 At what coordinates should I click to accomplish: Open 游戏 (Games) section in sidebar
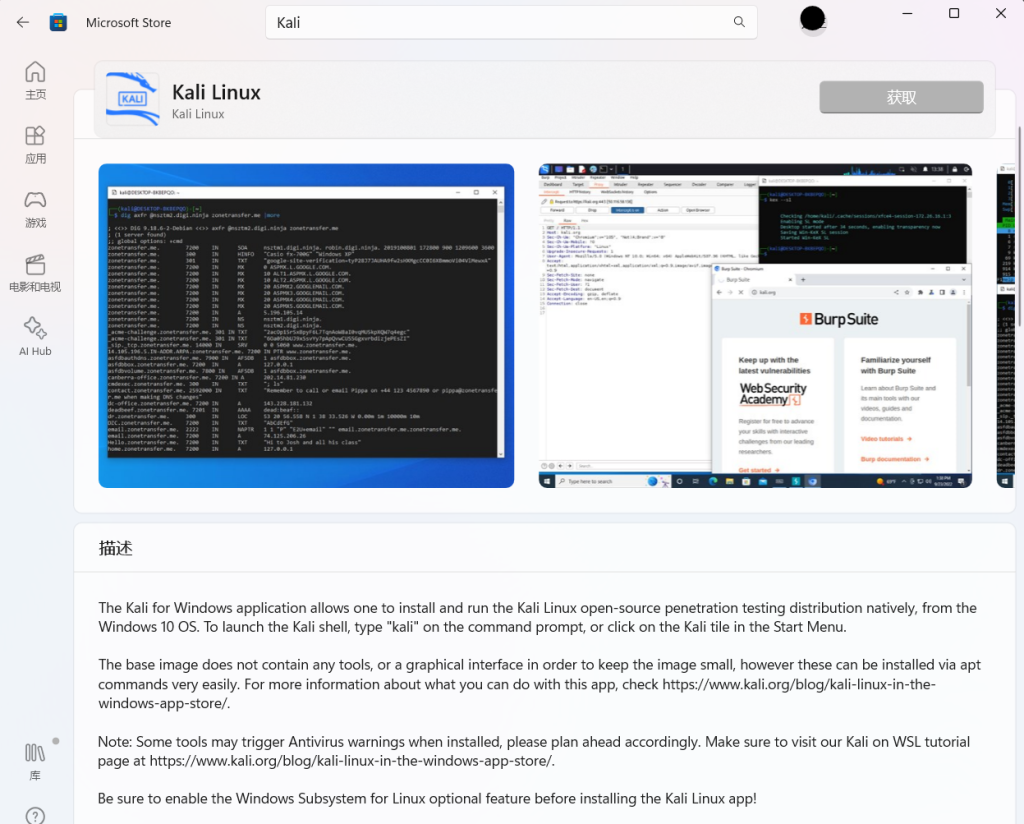(x=35, y=208)
